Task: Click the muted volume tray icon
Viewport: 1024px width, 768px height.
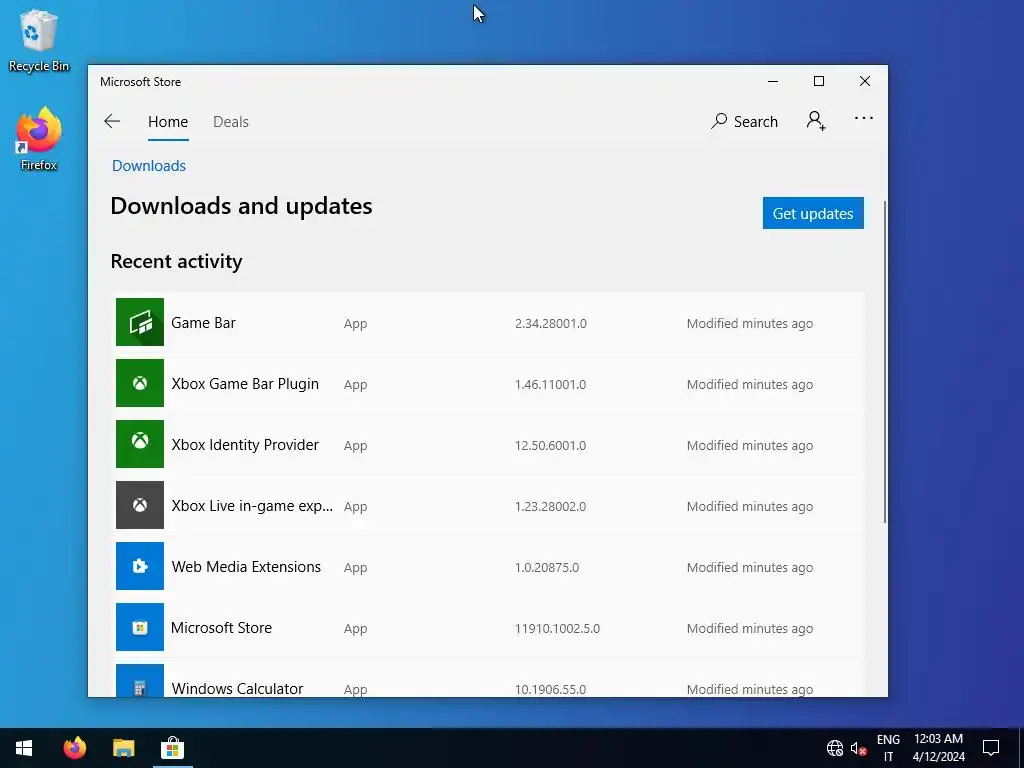Action: click(x=858, y=748)
